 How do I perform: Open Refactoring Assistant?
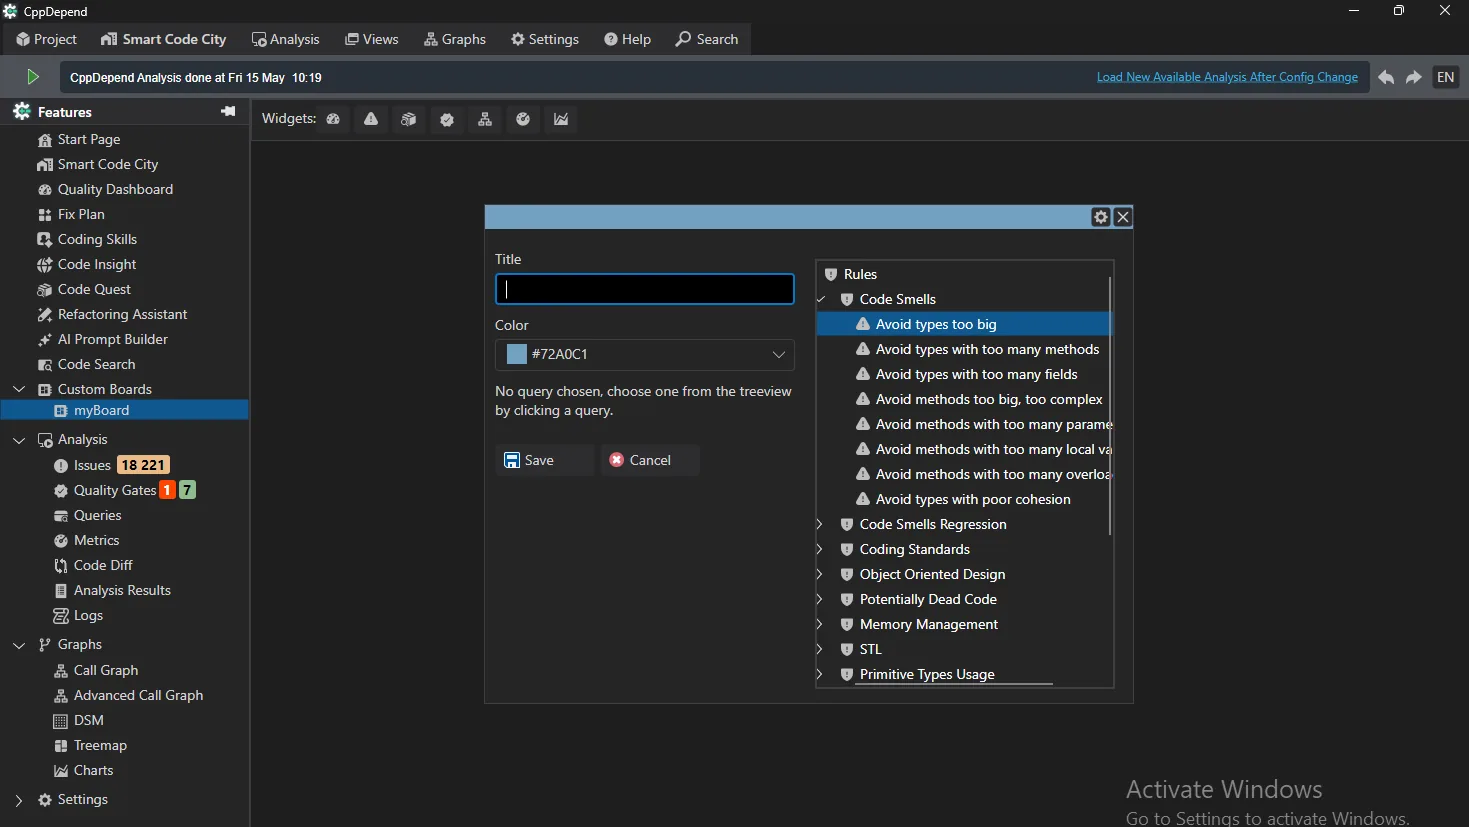pyautogui.click(x=122, y=314)
